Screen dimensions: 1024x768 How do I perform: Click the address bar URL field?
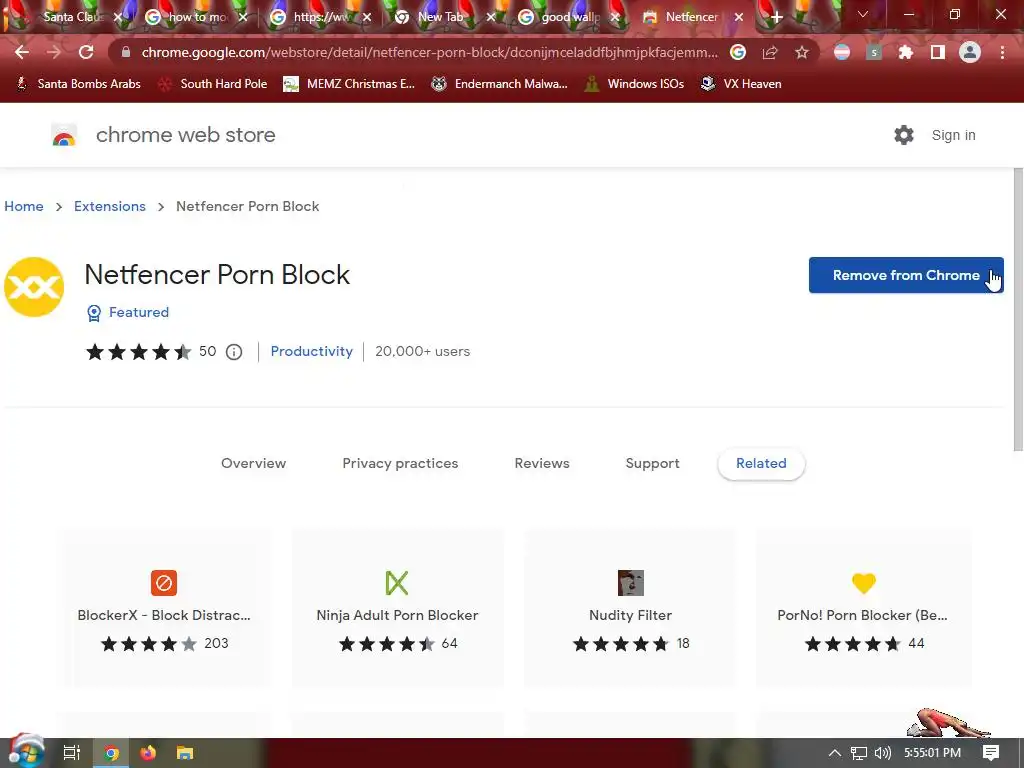(429, 52)
